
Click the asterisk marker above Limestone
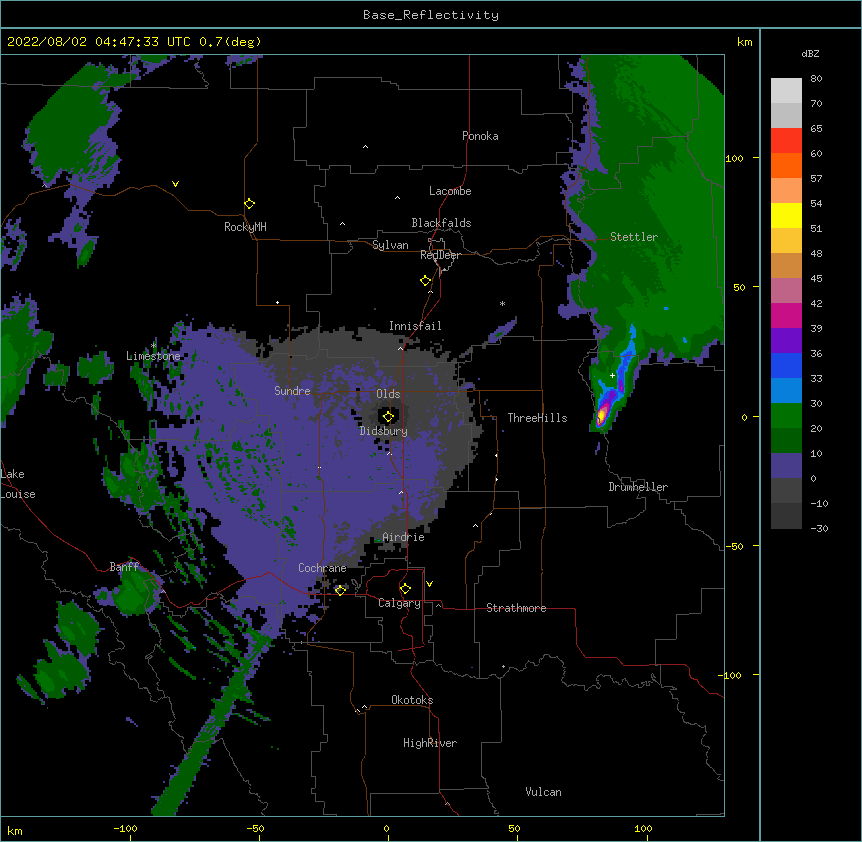153,346
